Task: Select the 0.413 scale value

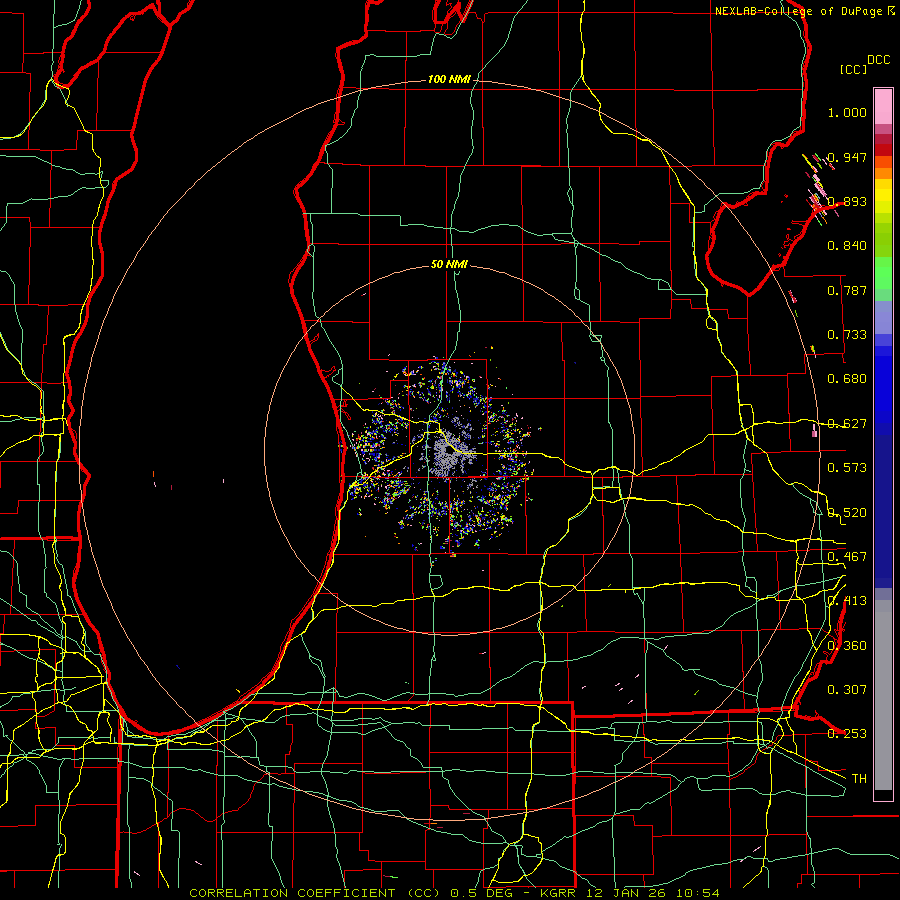Action: click(x=847, y=601)
